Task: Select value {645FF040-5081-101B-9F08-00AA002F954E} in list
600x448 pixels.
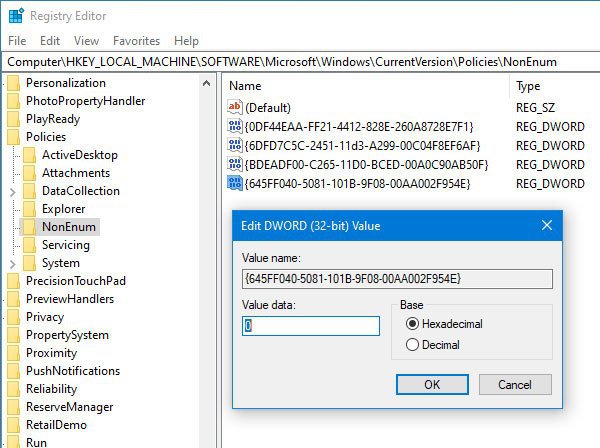Action: pyautogui.click(x=357, y=184)
